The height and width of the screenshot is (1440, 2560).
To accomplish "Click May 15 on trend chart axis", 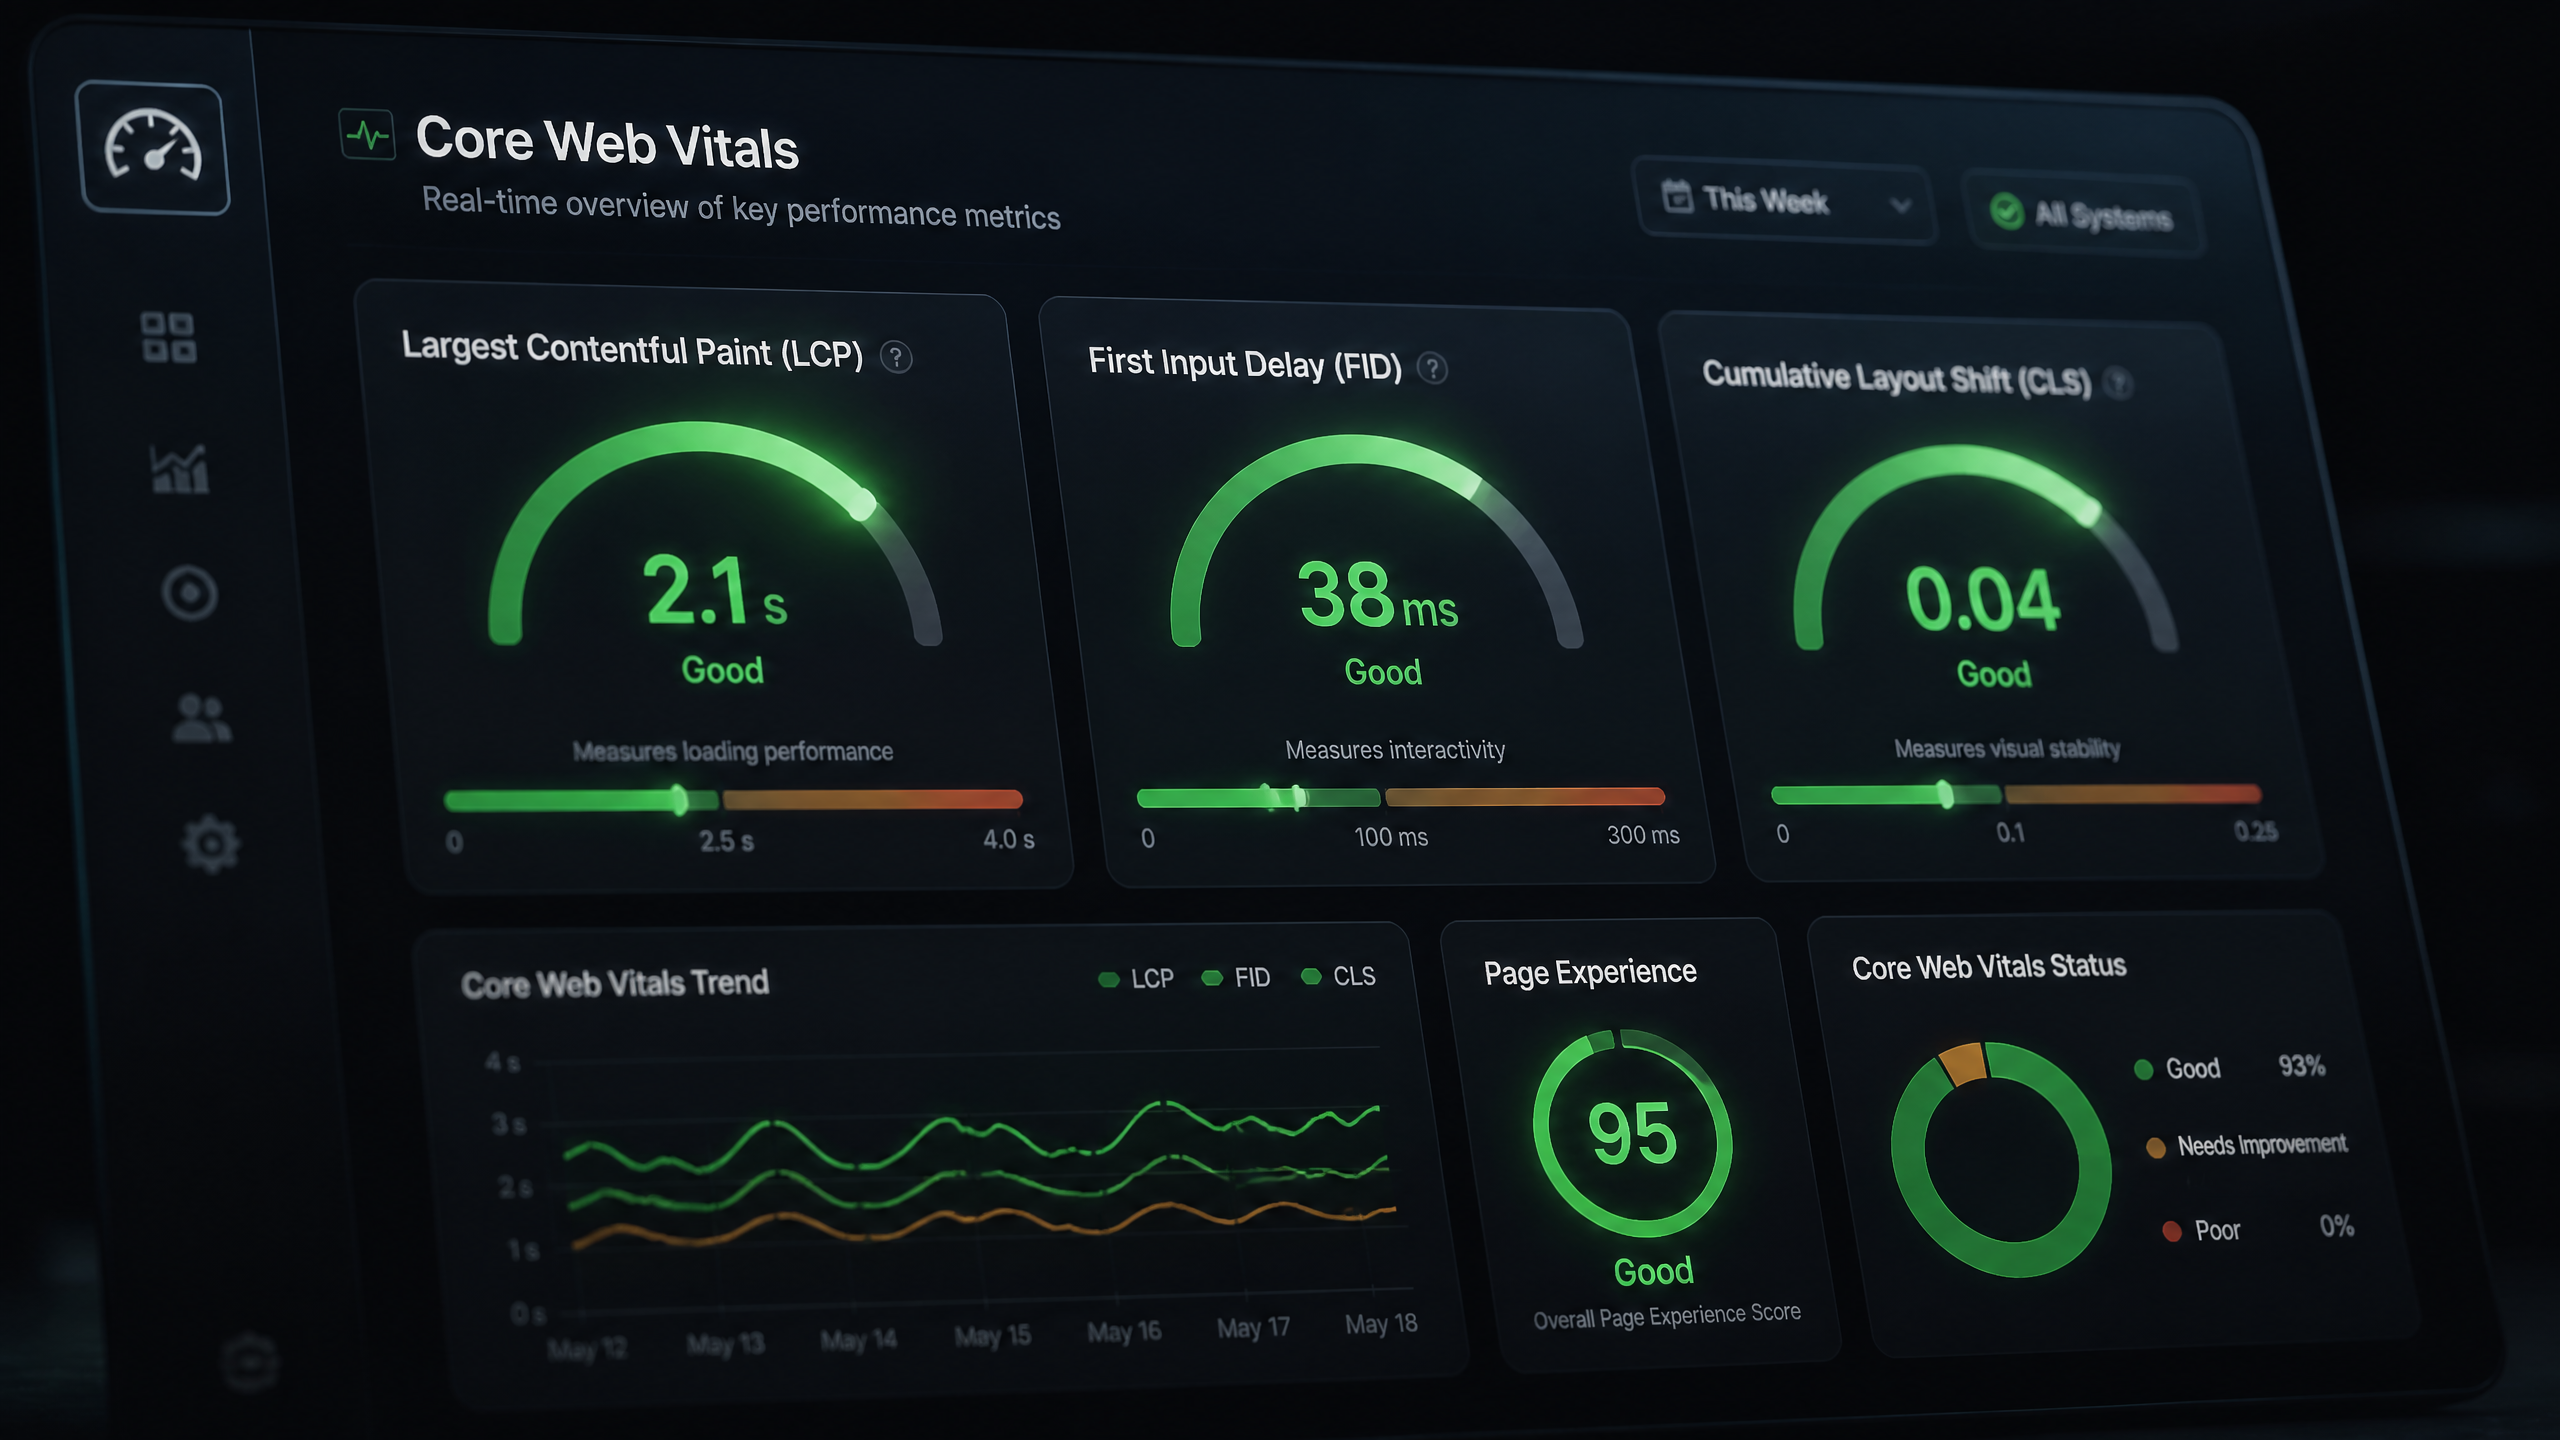I will (992, 1336).
